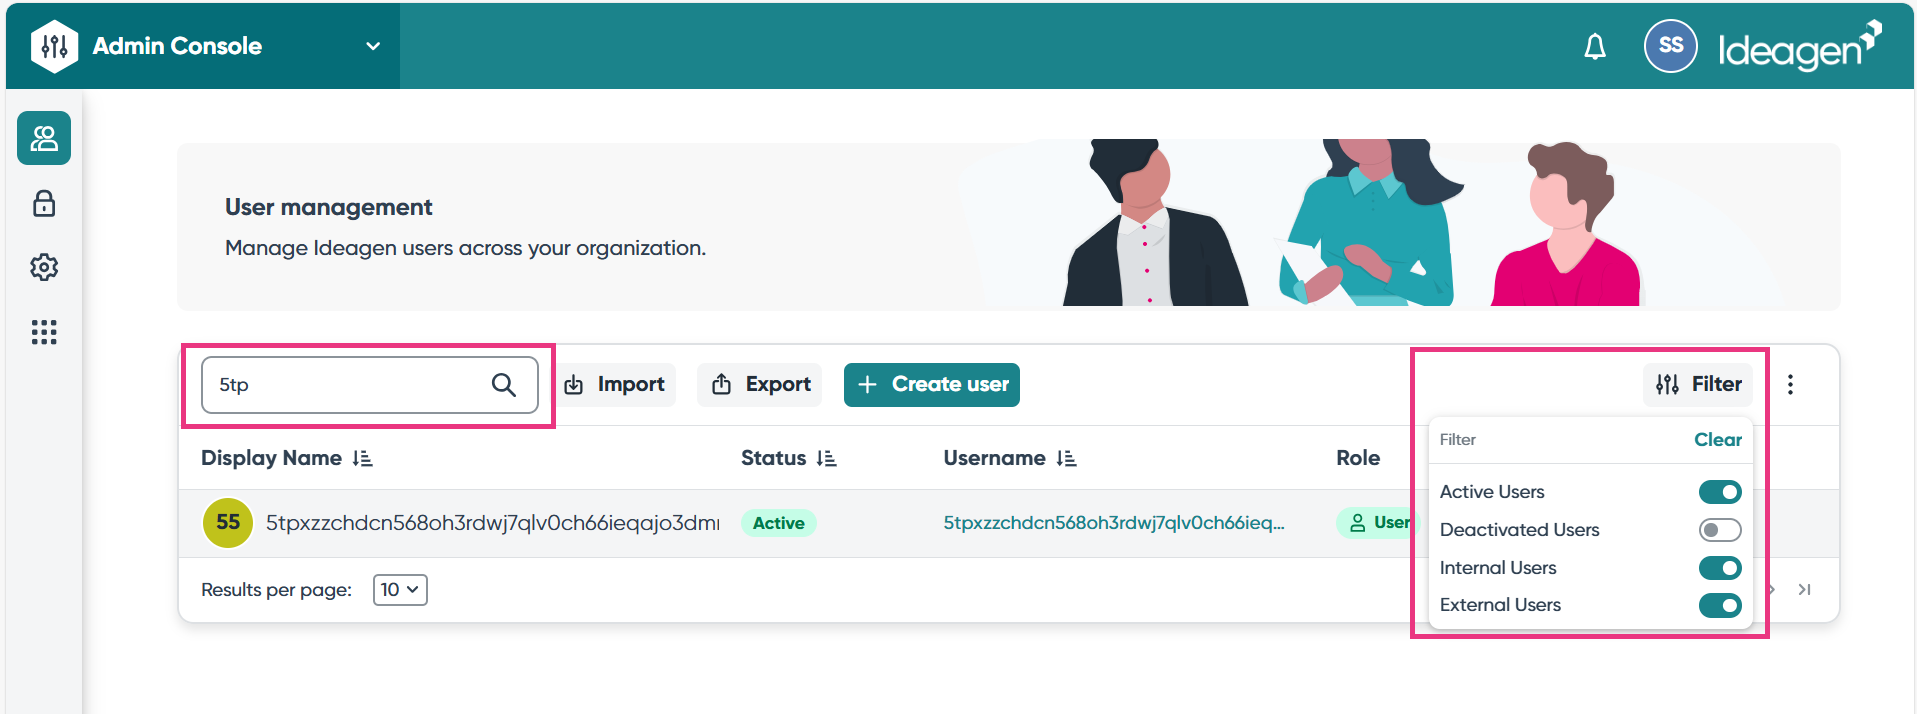Open the results per page dropdown
Viewport: 1917px width, 714px height.
pos(400,590)
